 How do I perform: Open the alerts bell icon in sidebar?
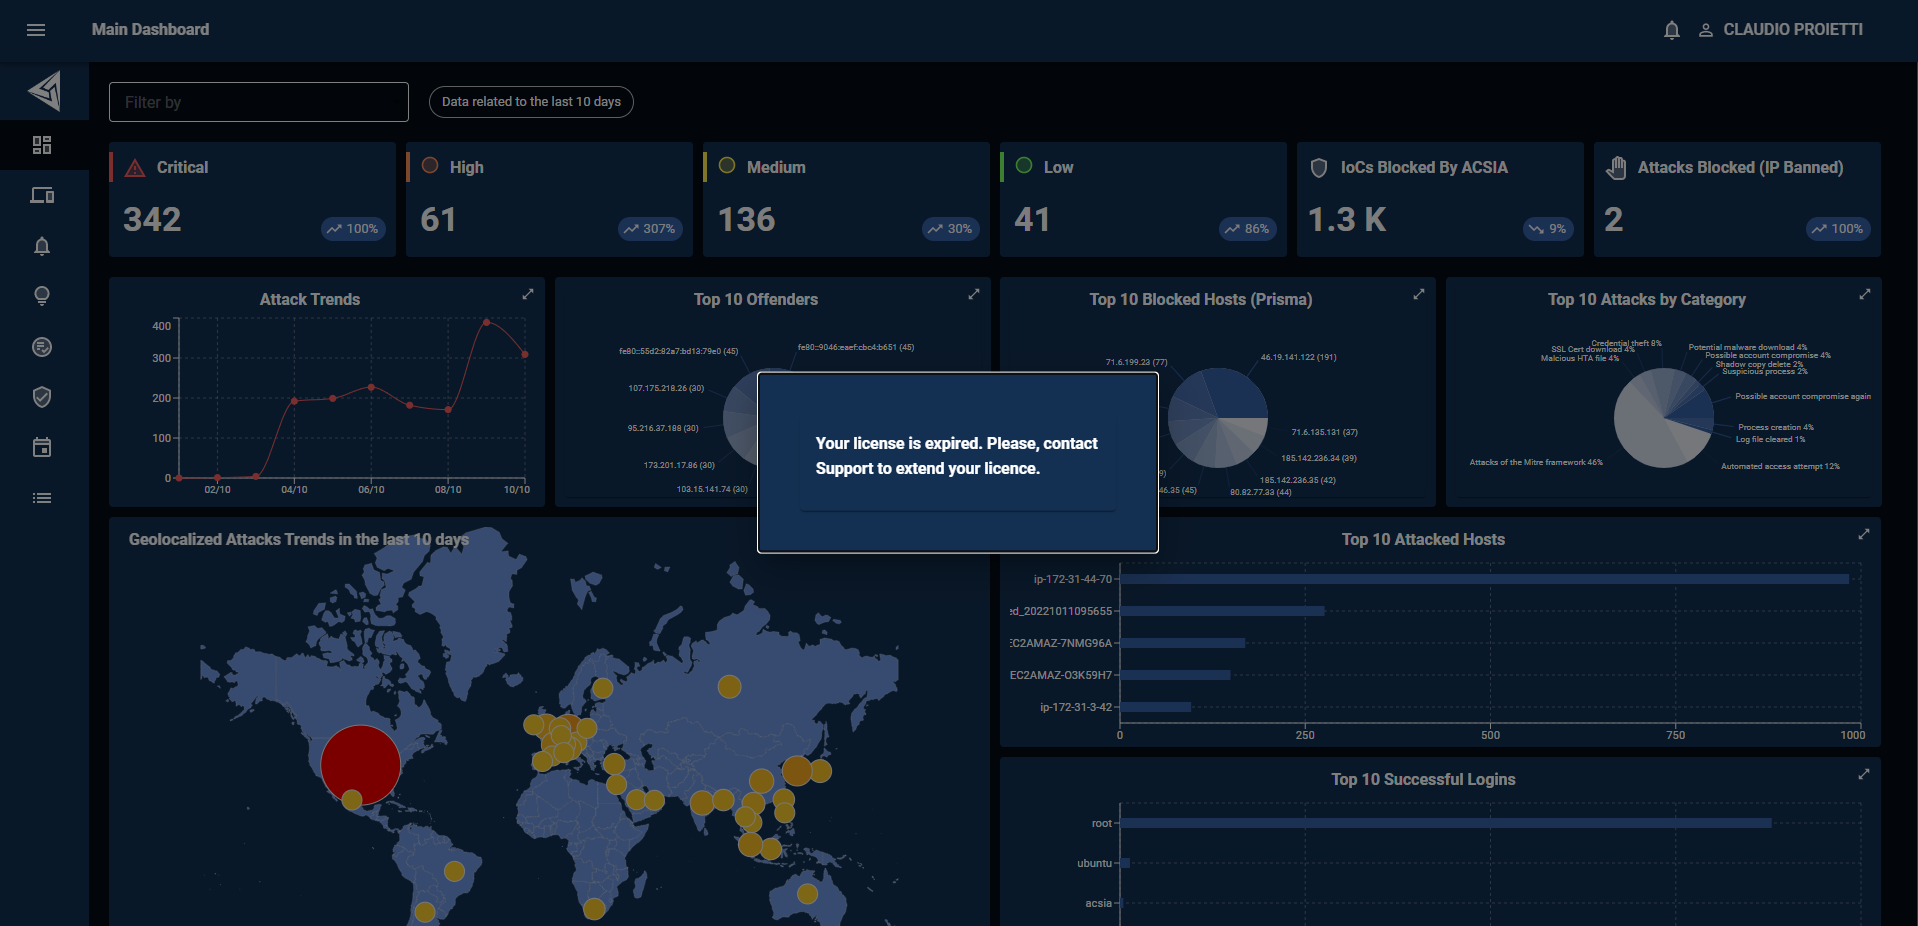tap(42, 246)
